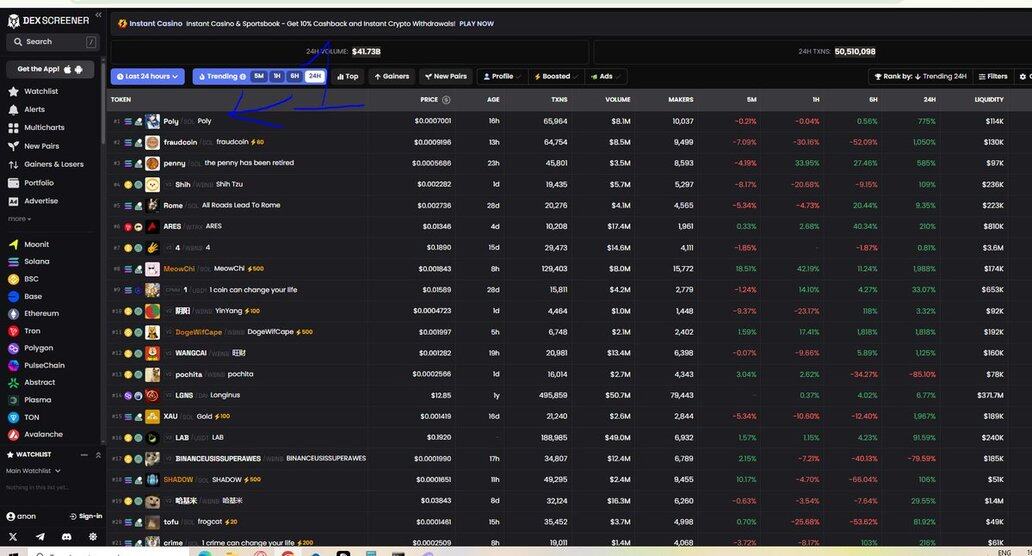Click the Trending info icon
The height and width of the screenshot is (556, 1032).
pos(243,76)
